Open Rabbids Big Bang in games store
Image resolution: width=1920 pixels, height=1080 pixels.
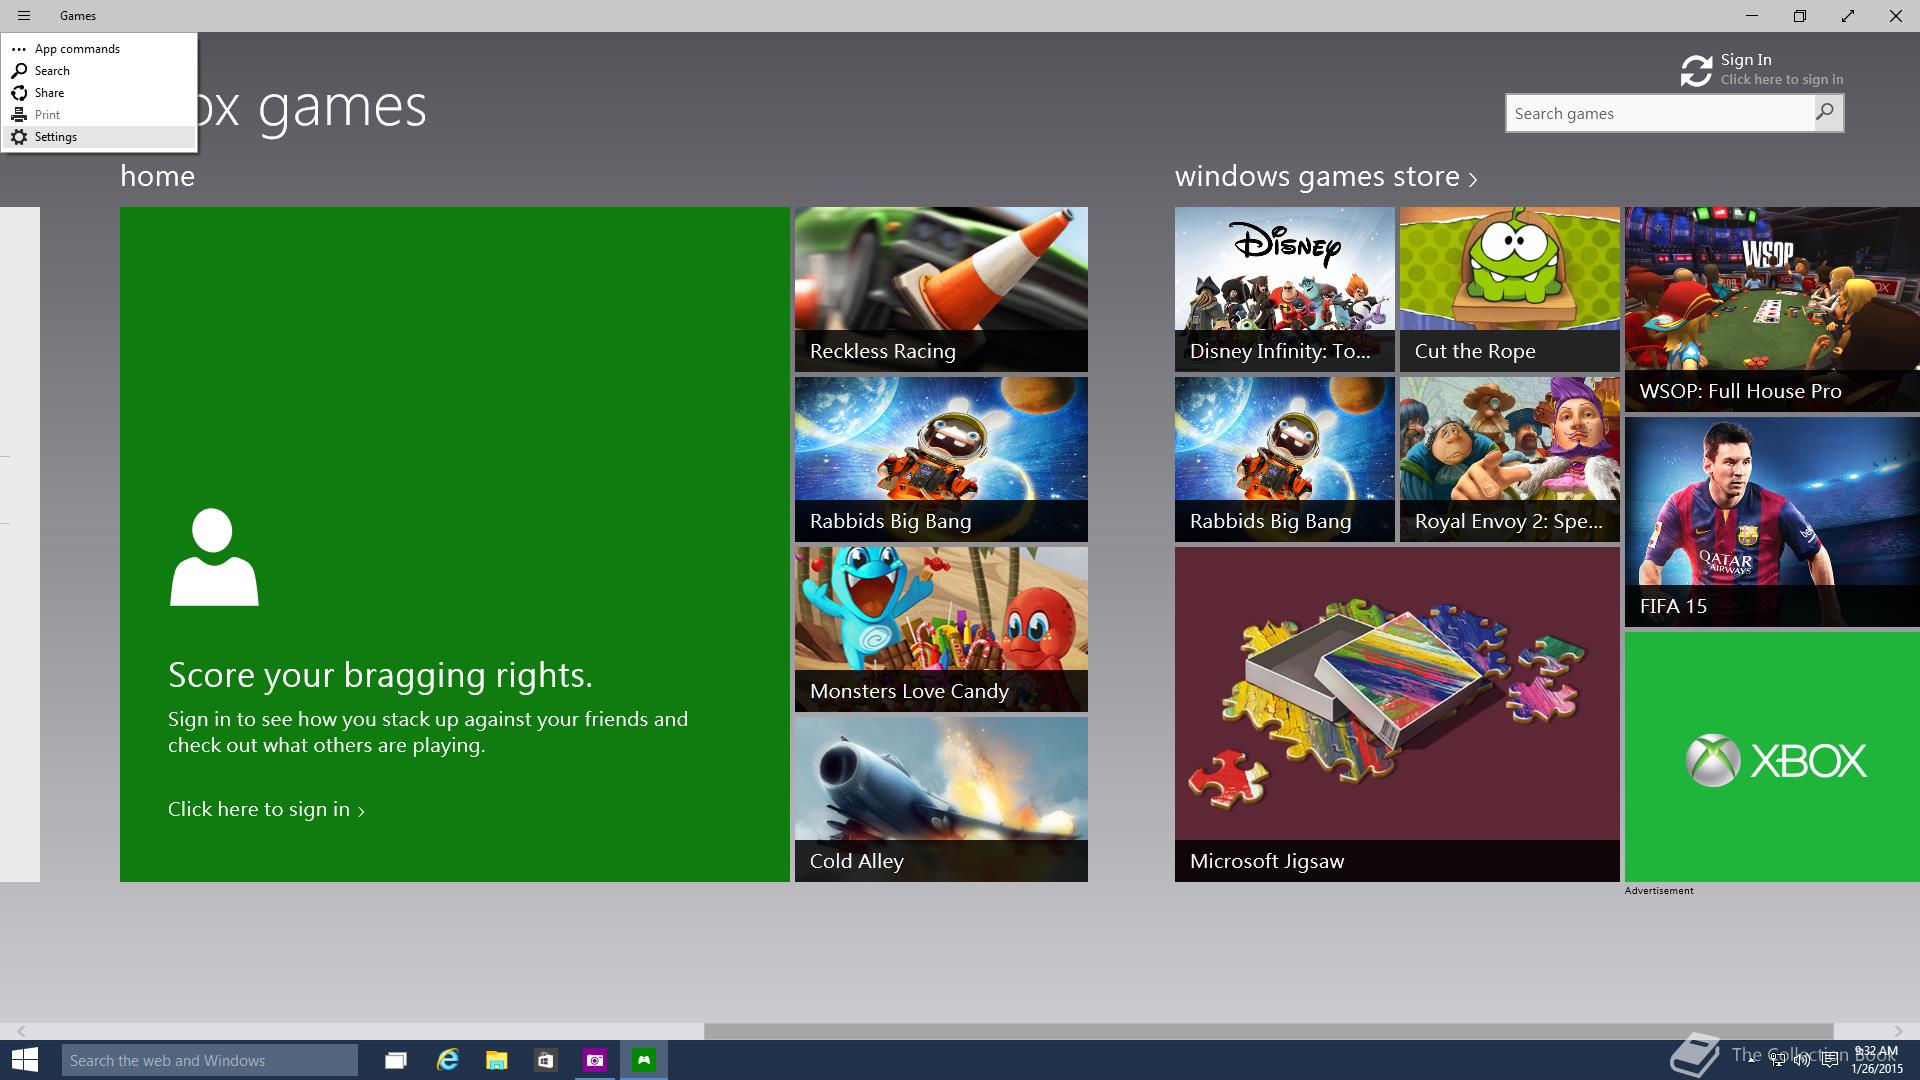[1284, 460]
